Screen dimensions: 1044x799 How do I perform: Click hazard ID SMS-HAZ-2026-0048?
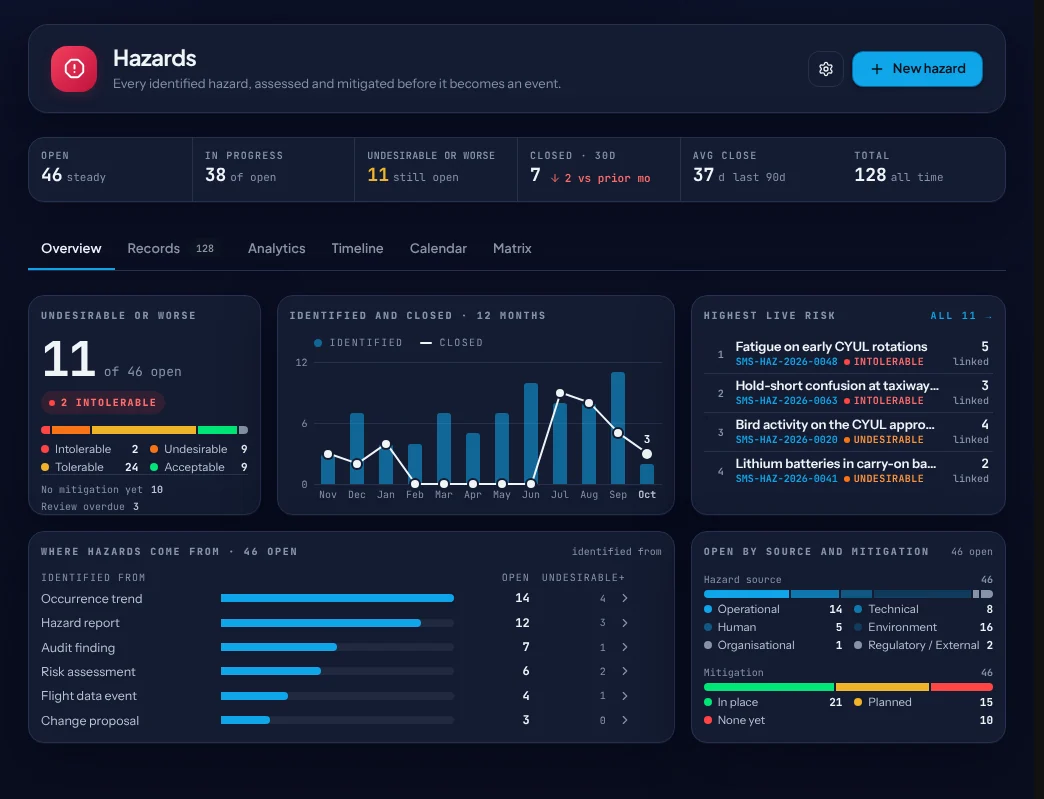(x=786, y=362)
